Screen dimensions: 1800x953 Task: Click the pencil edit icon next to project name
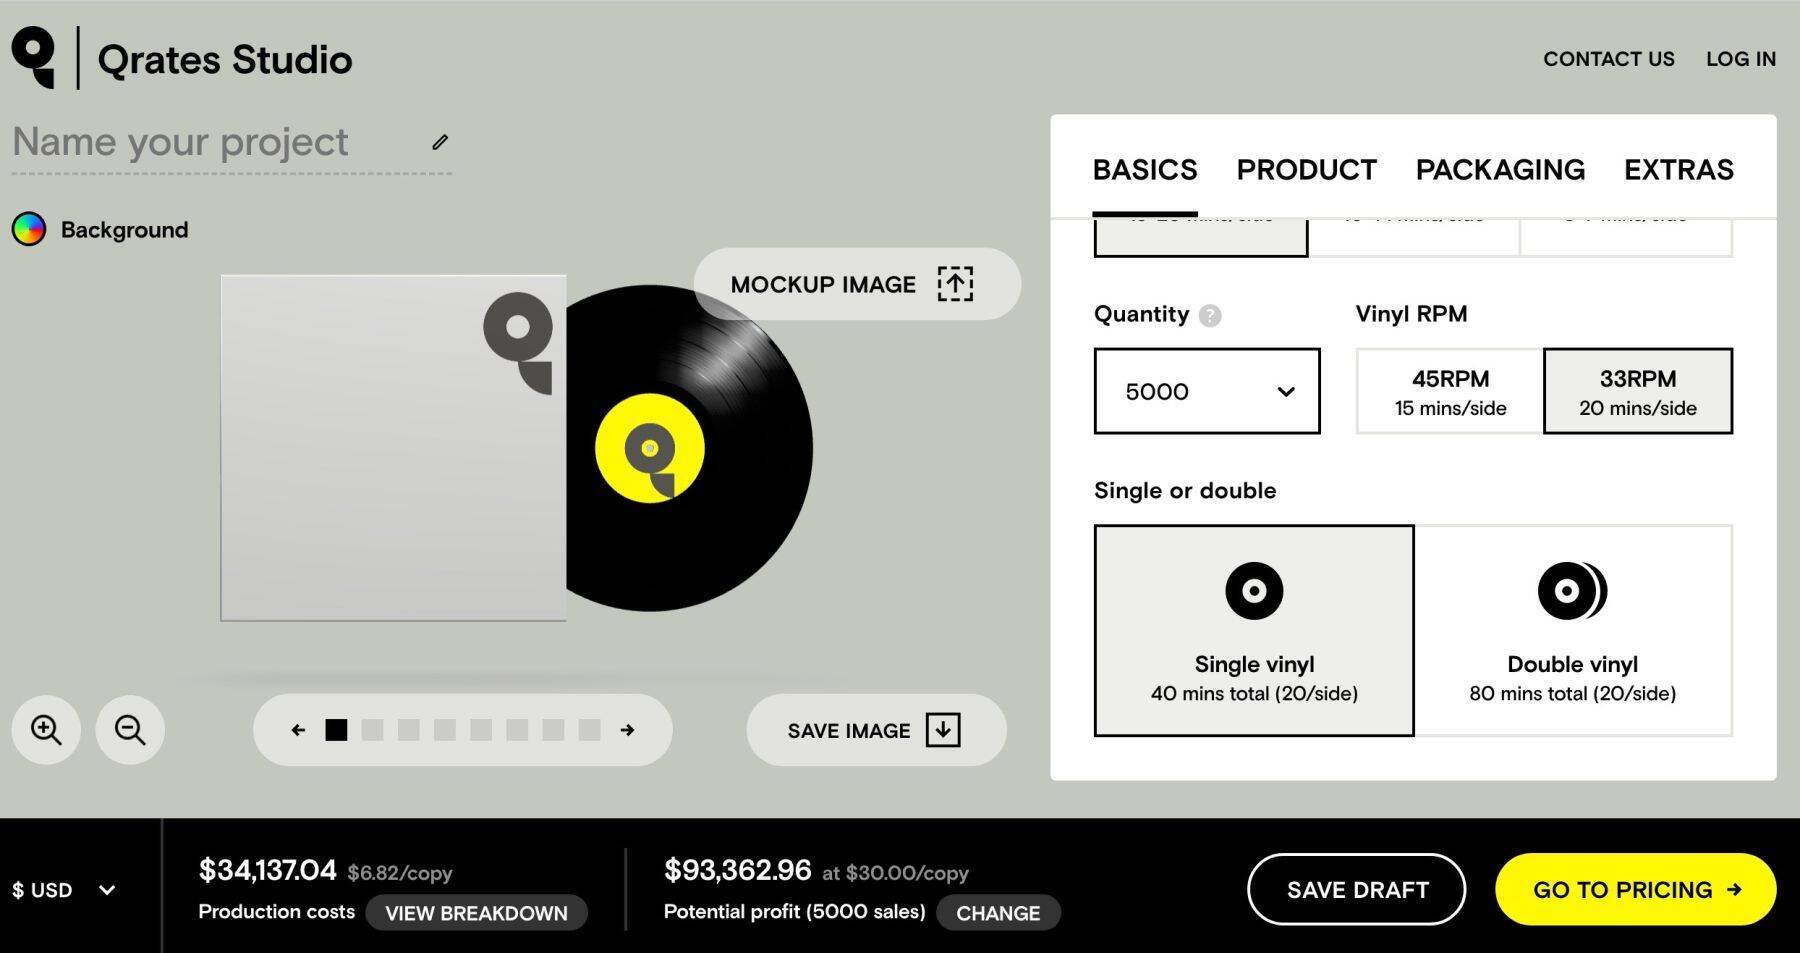[440, 142]
